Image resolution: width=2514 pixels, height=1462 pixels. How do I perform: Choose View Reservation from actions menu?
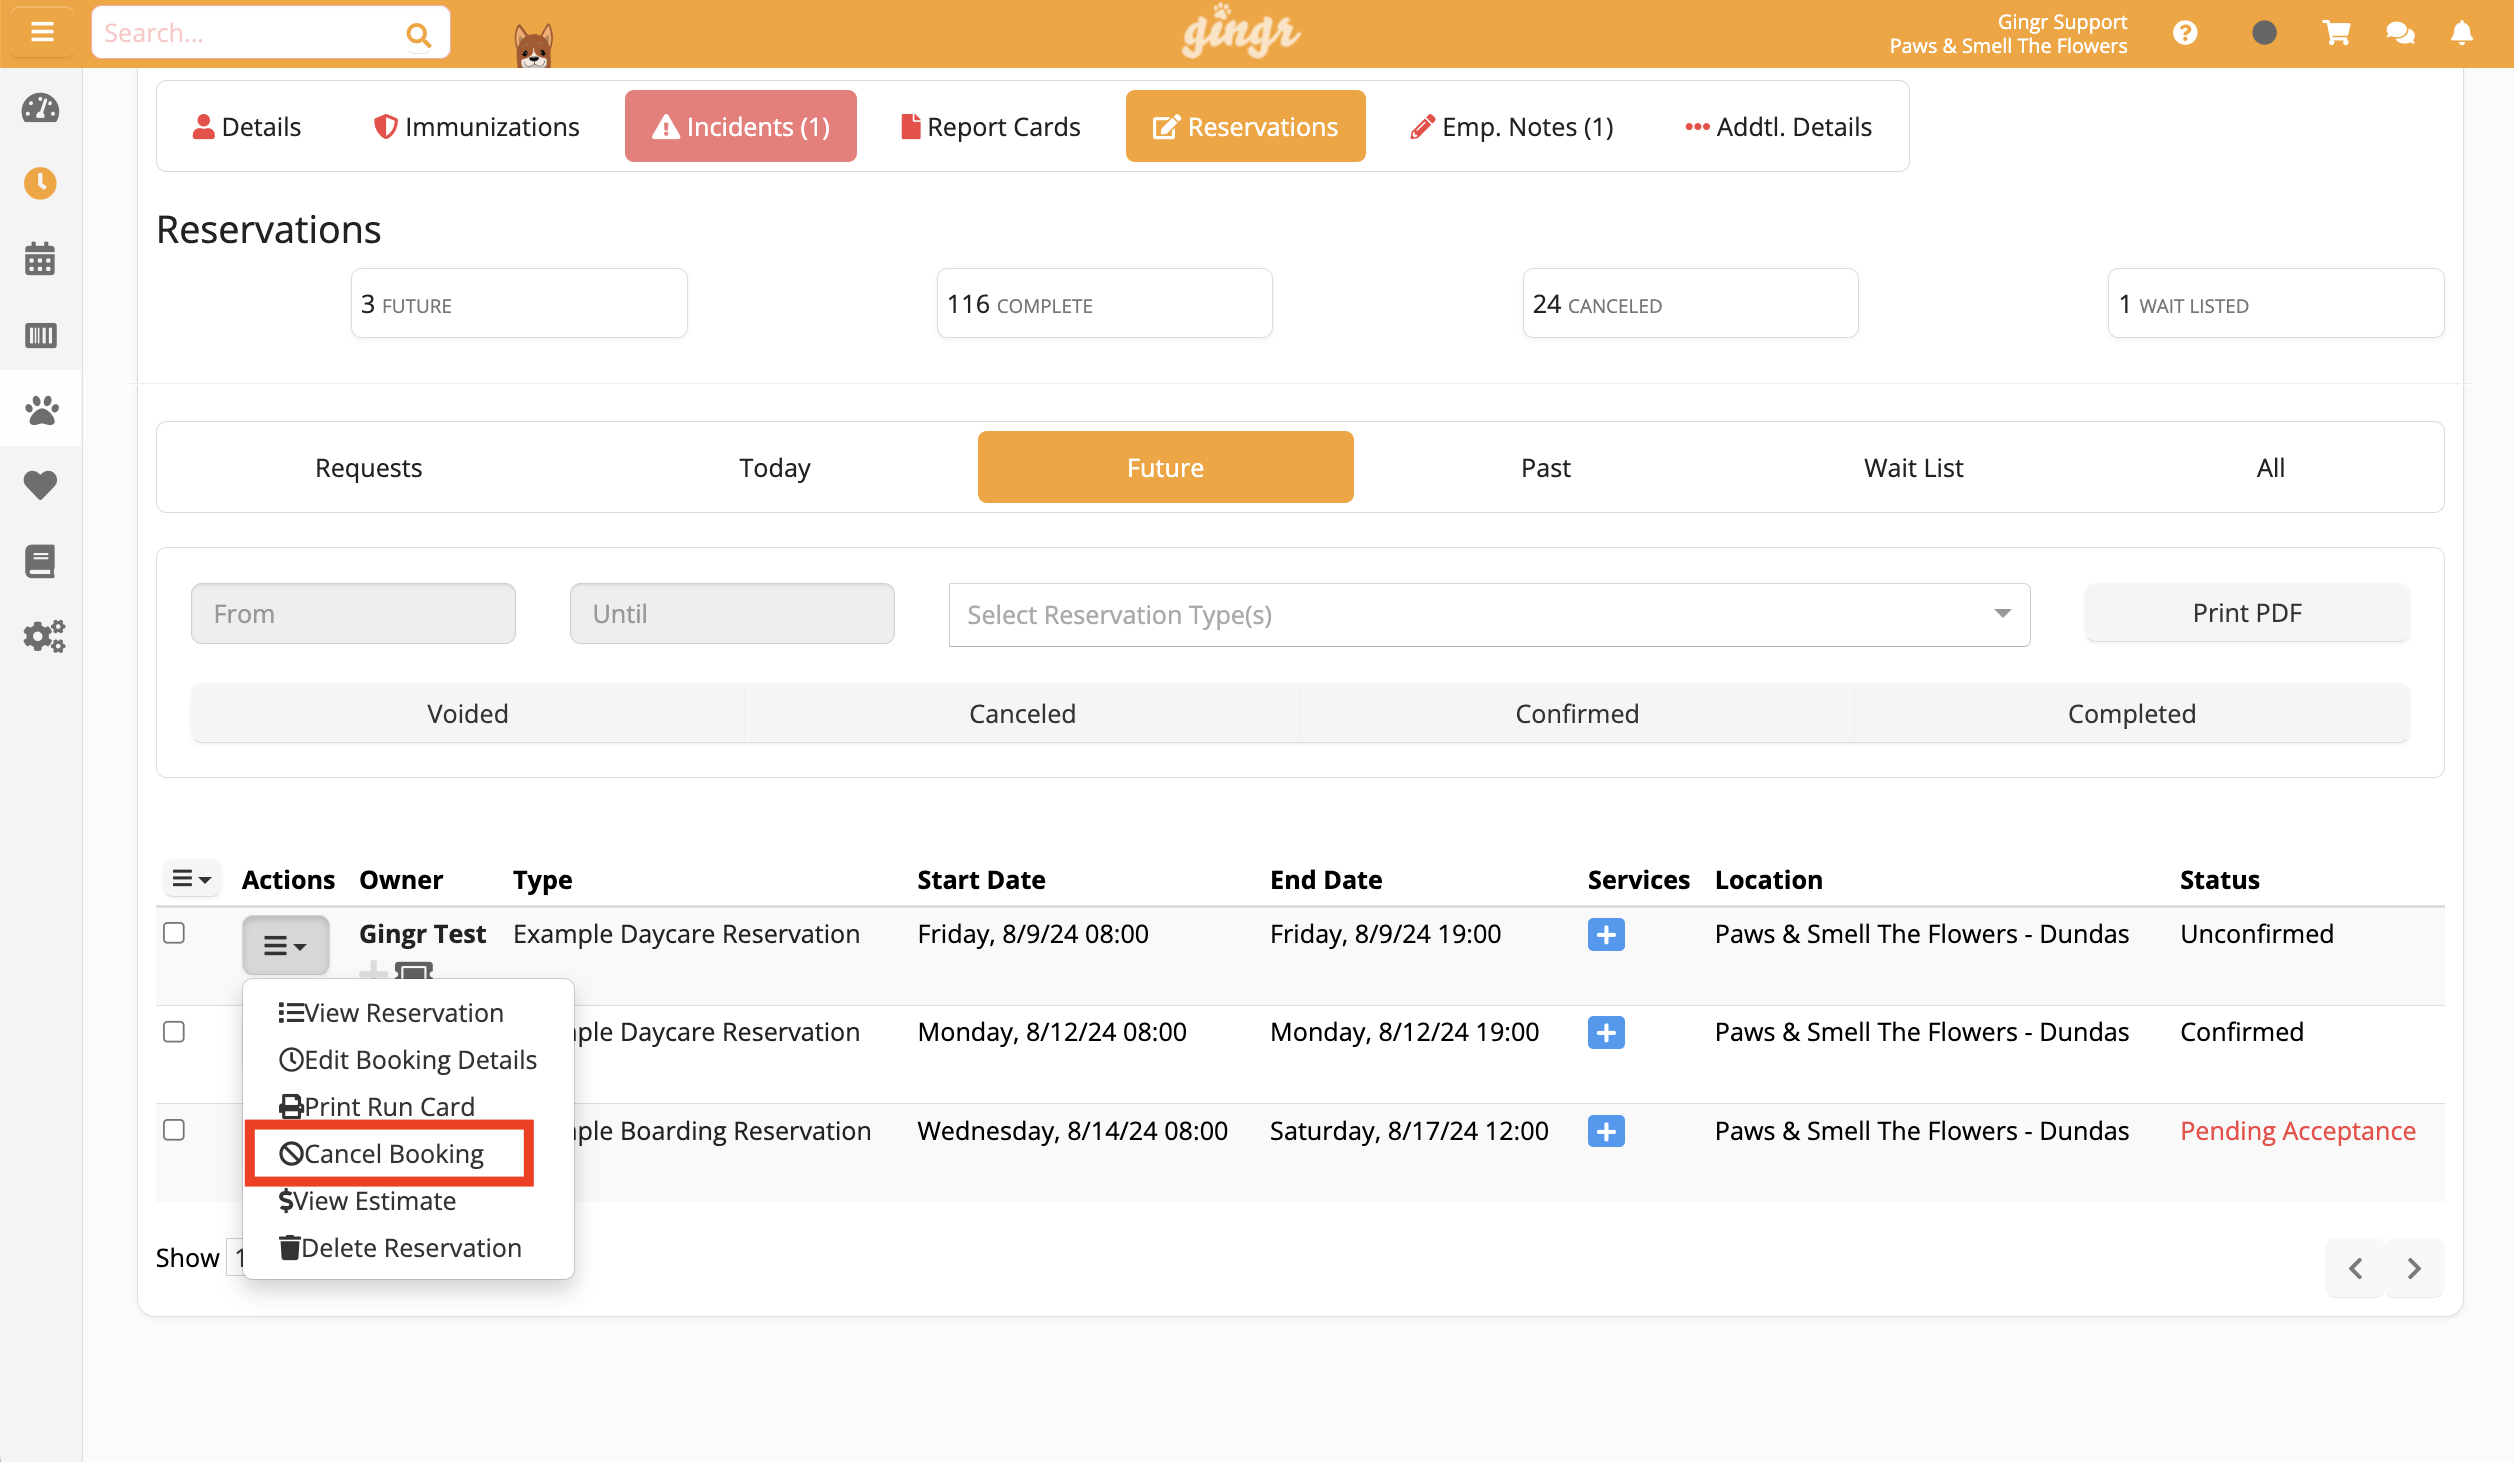(391, 1012)
